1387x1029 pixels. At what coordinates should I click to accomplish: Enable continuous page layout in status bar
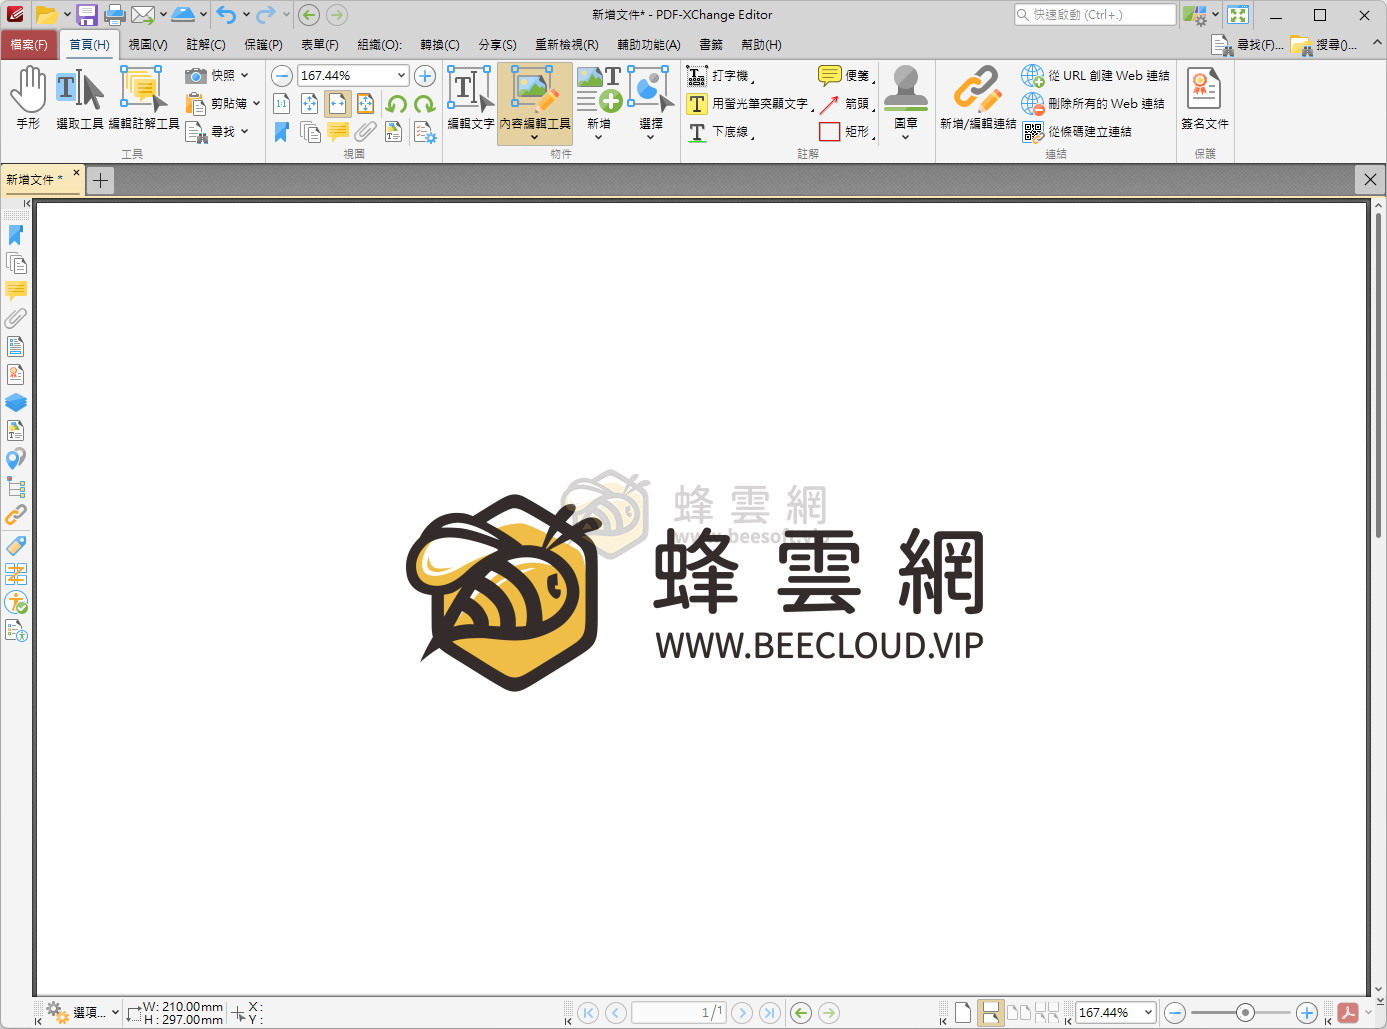point(990,1013)
